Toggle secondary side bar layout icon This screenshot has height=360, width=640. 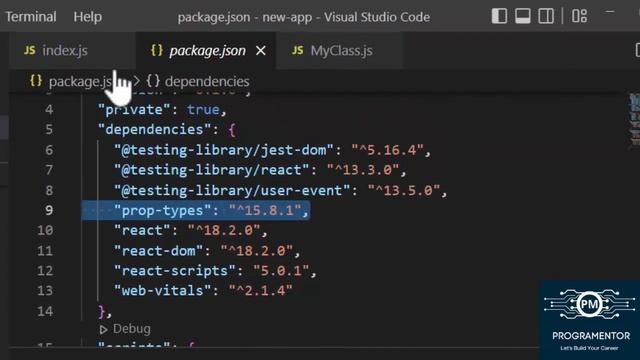pos(546,16)
